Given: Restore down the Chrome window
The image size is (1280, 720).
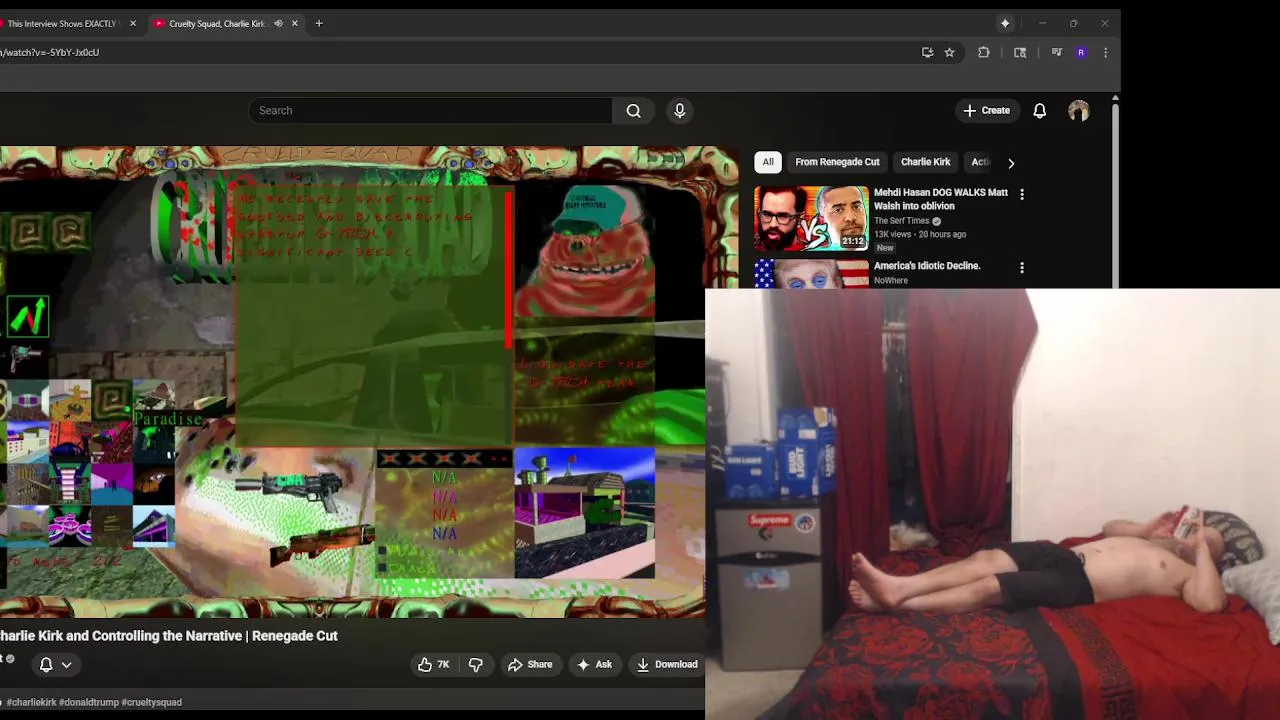Looking at the screenshot, I should point(1073,23).
